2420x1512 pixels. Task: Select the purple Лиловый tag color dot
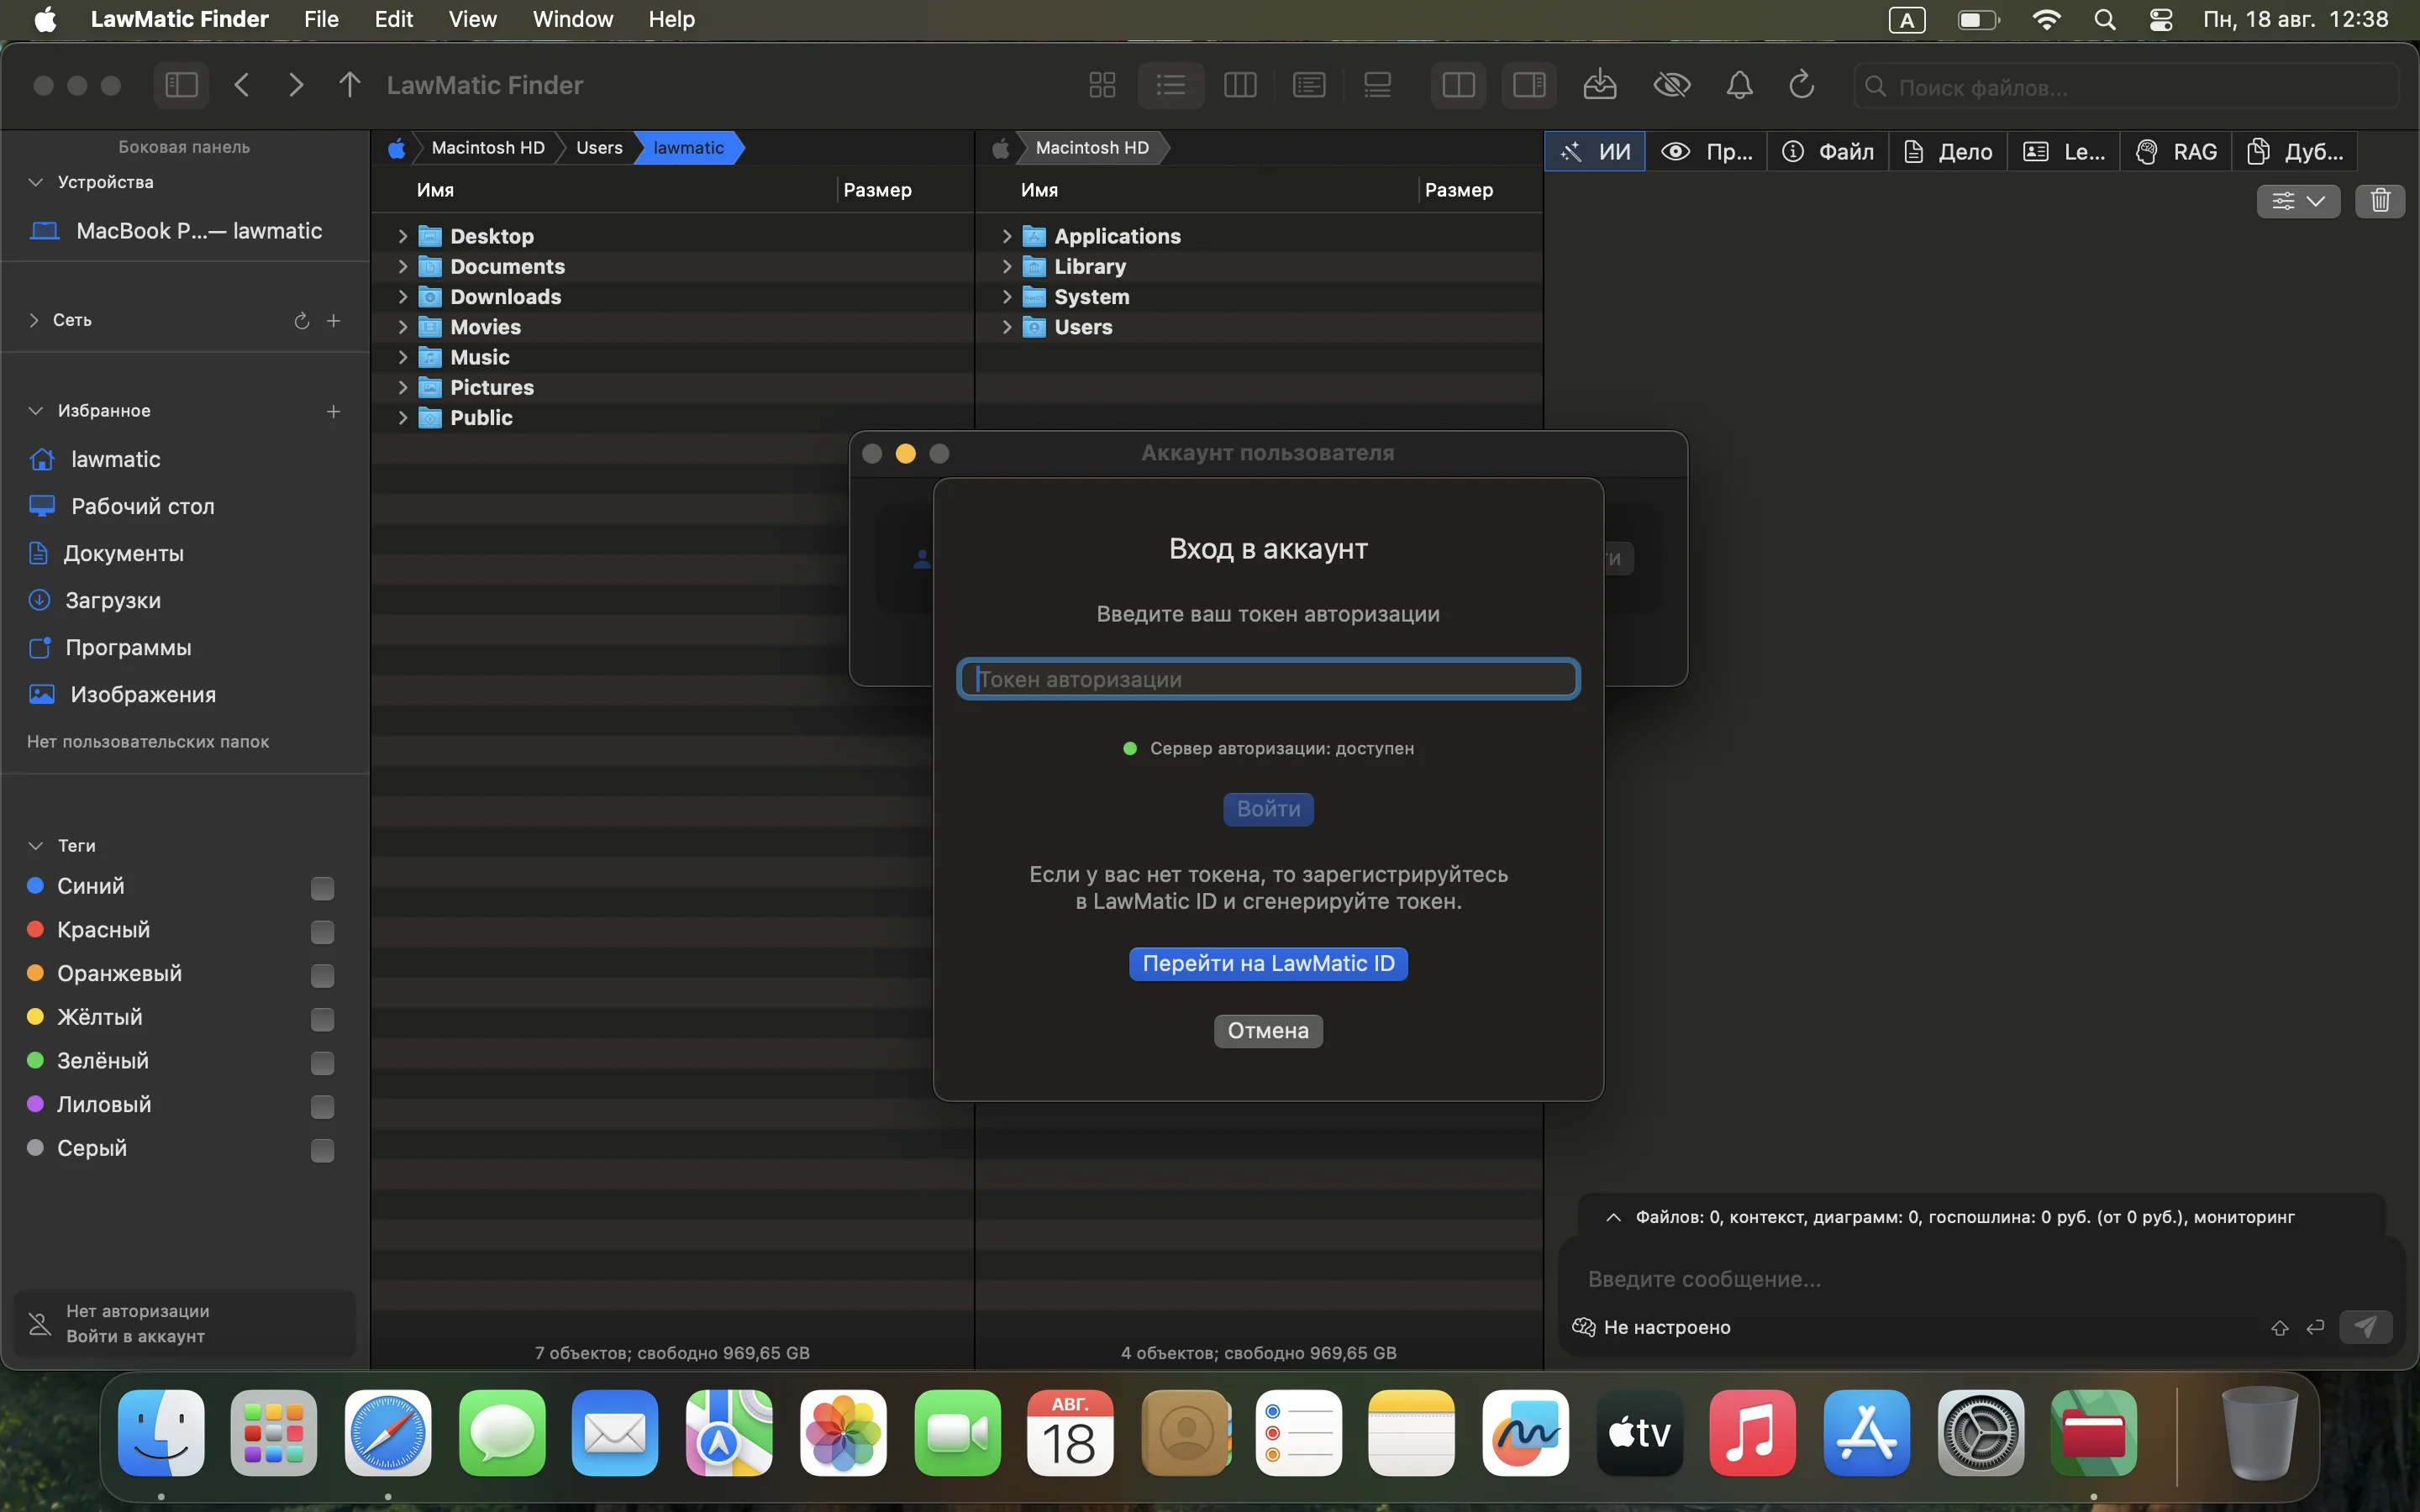coord(35,1104)
